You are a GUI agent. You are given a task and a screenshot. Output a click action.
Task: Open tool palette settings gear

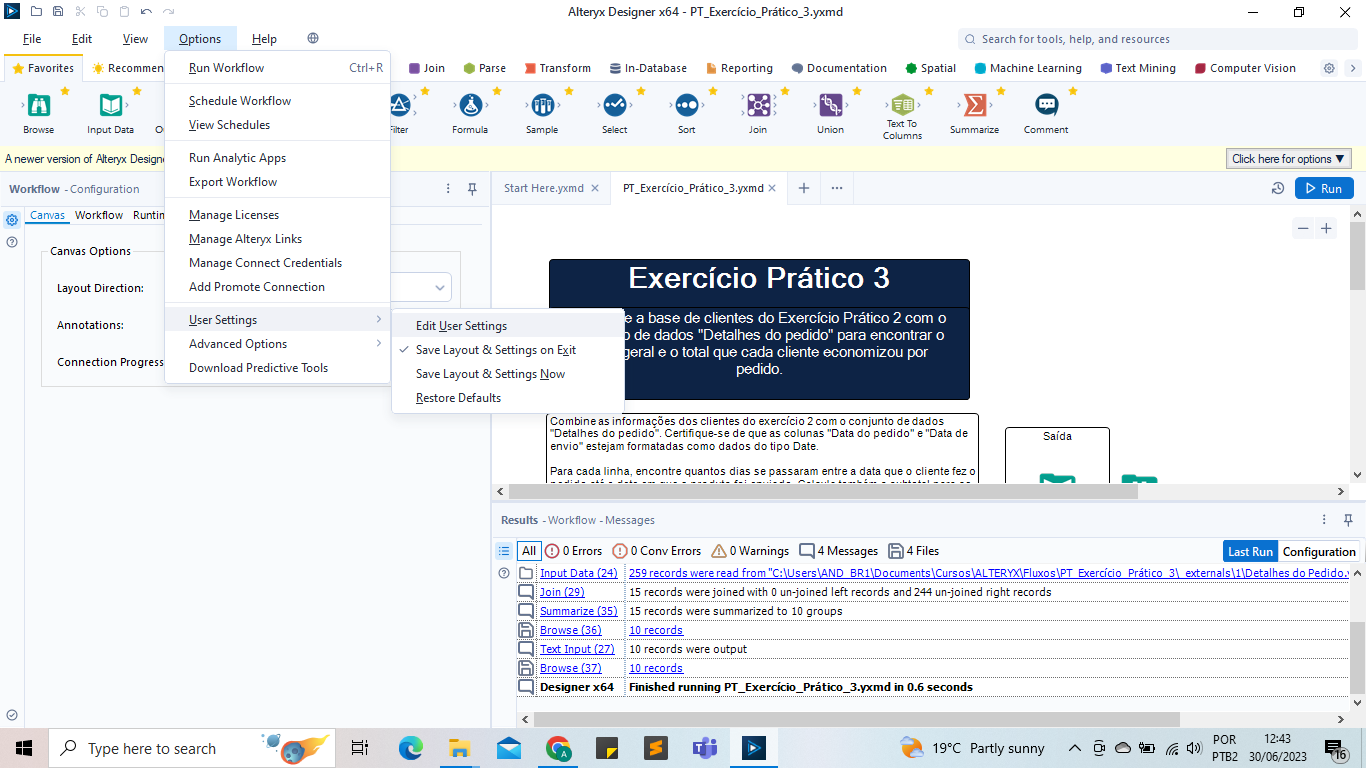1329,68
